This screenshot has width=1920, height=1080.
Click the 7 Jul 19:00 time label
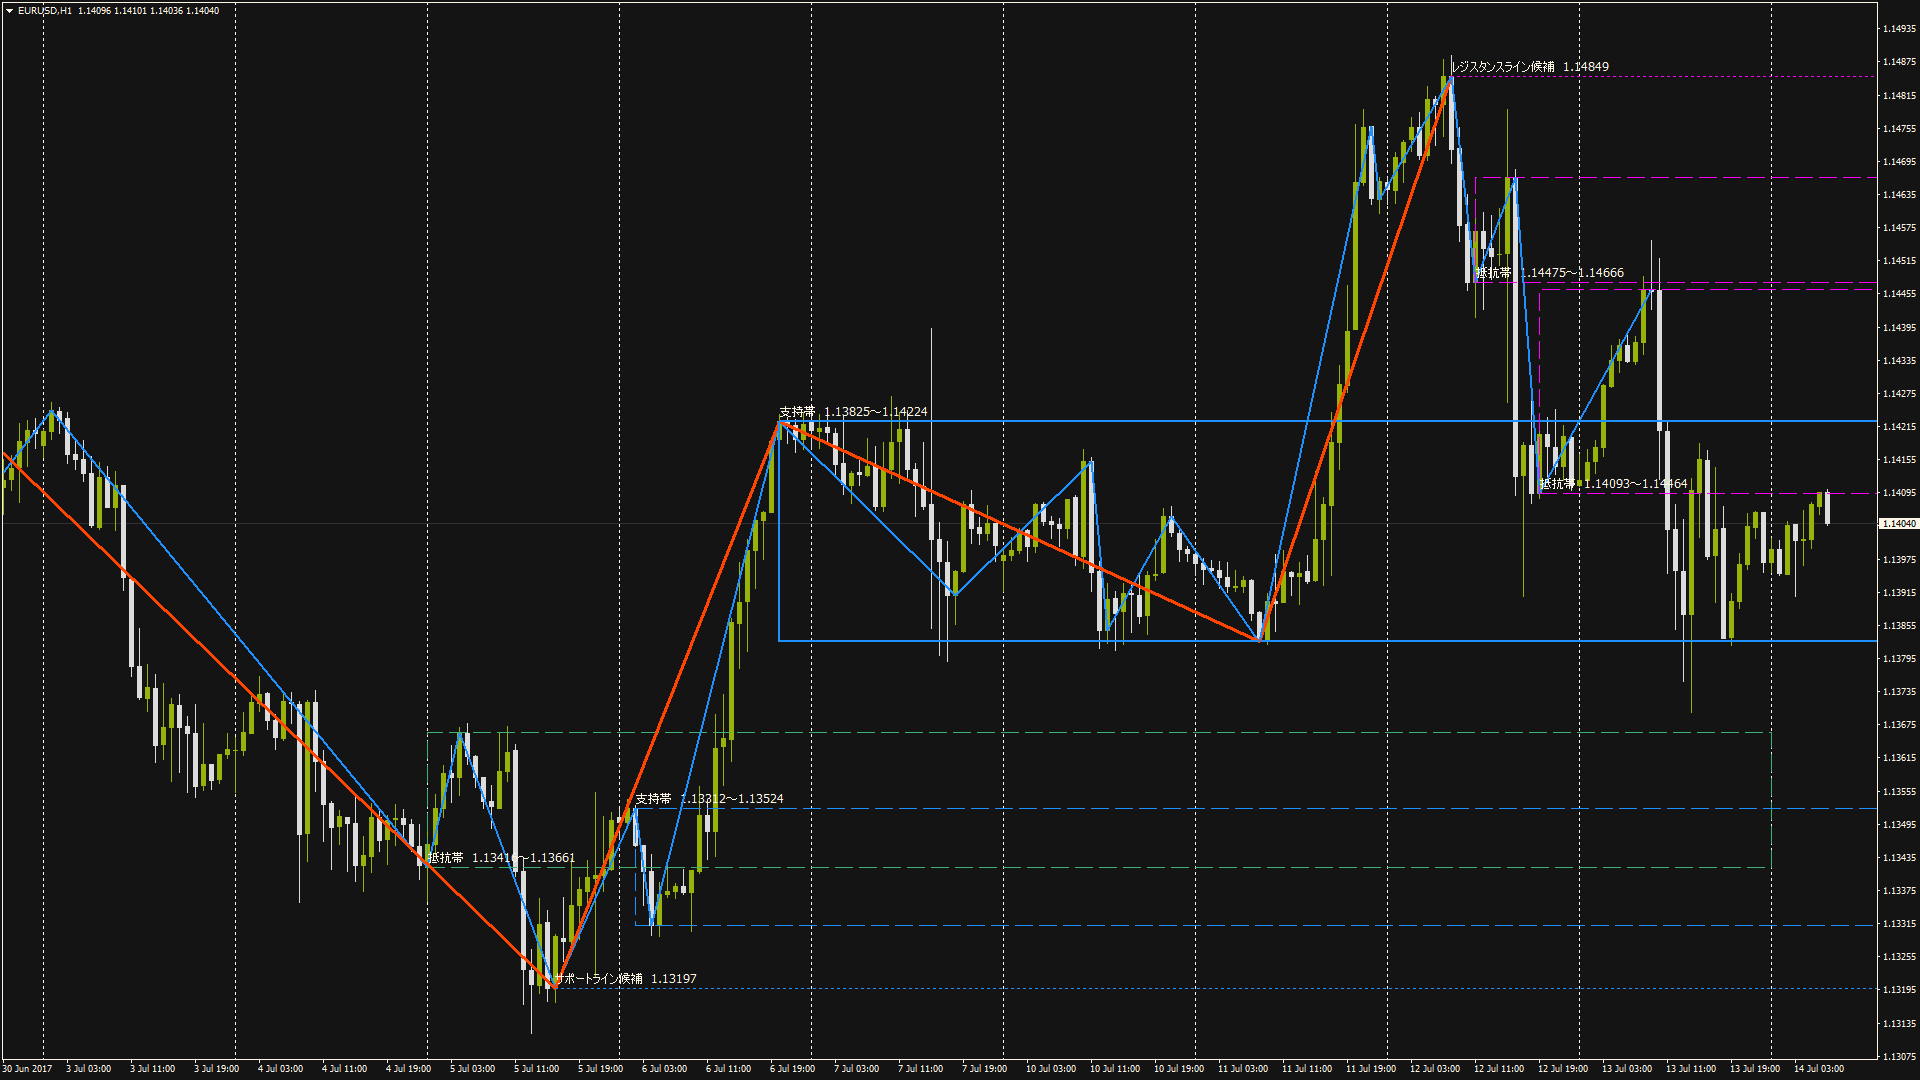point(985,1069)
